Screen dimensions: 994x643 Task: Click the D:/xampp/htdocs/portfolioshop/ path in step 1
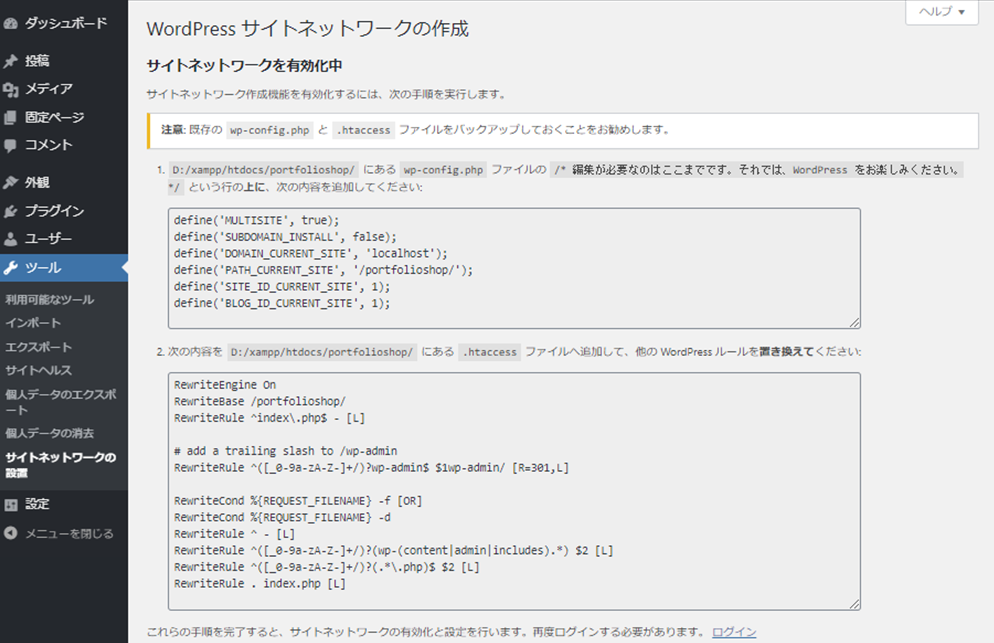(263, 170)
